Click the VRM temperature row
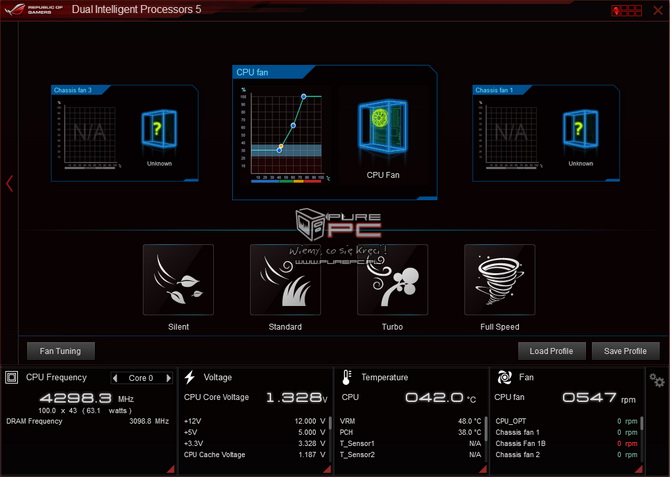 pos(411,421)
